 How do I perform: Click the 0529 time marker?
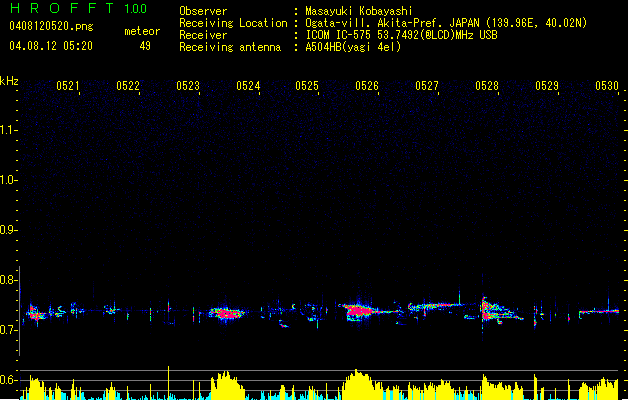pos(547,86)
